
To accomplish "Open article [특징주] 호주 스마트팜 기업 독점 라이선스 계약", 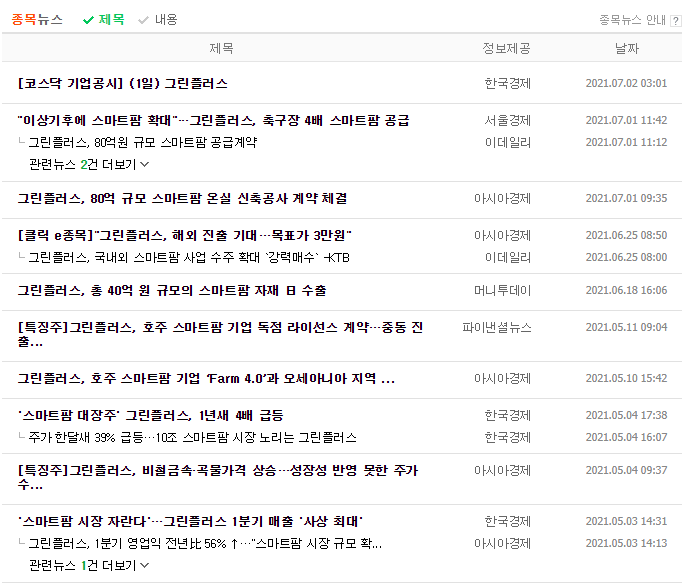I will 220,334.
